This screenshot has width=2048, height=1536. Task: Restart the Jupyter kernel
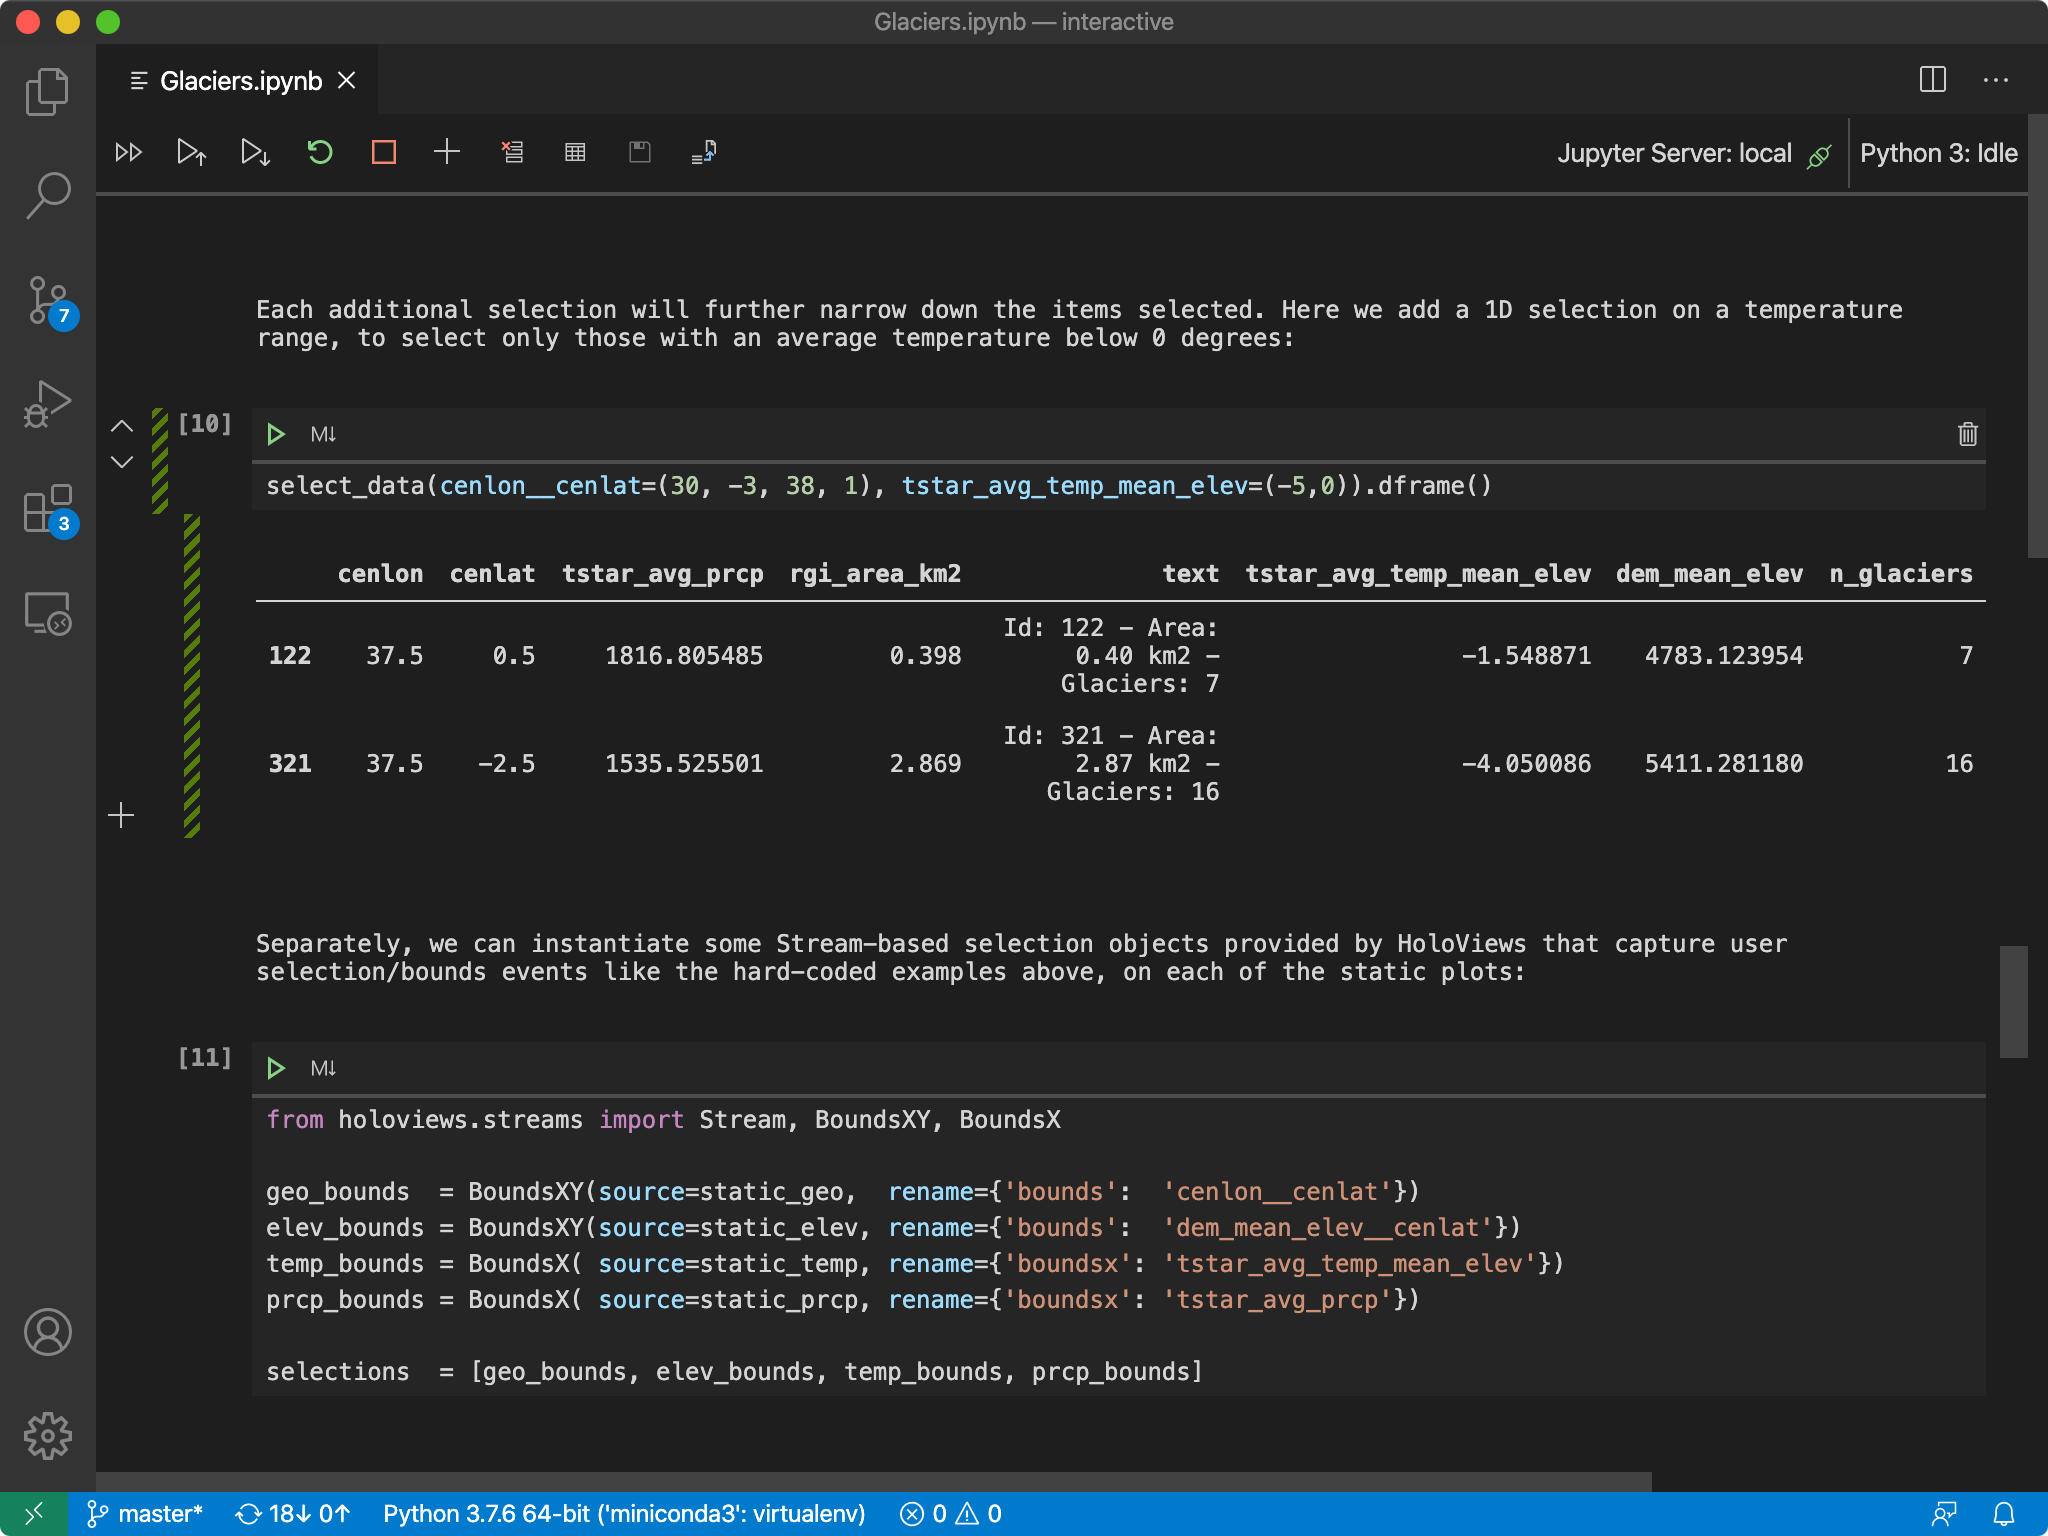[320, 152]
